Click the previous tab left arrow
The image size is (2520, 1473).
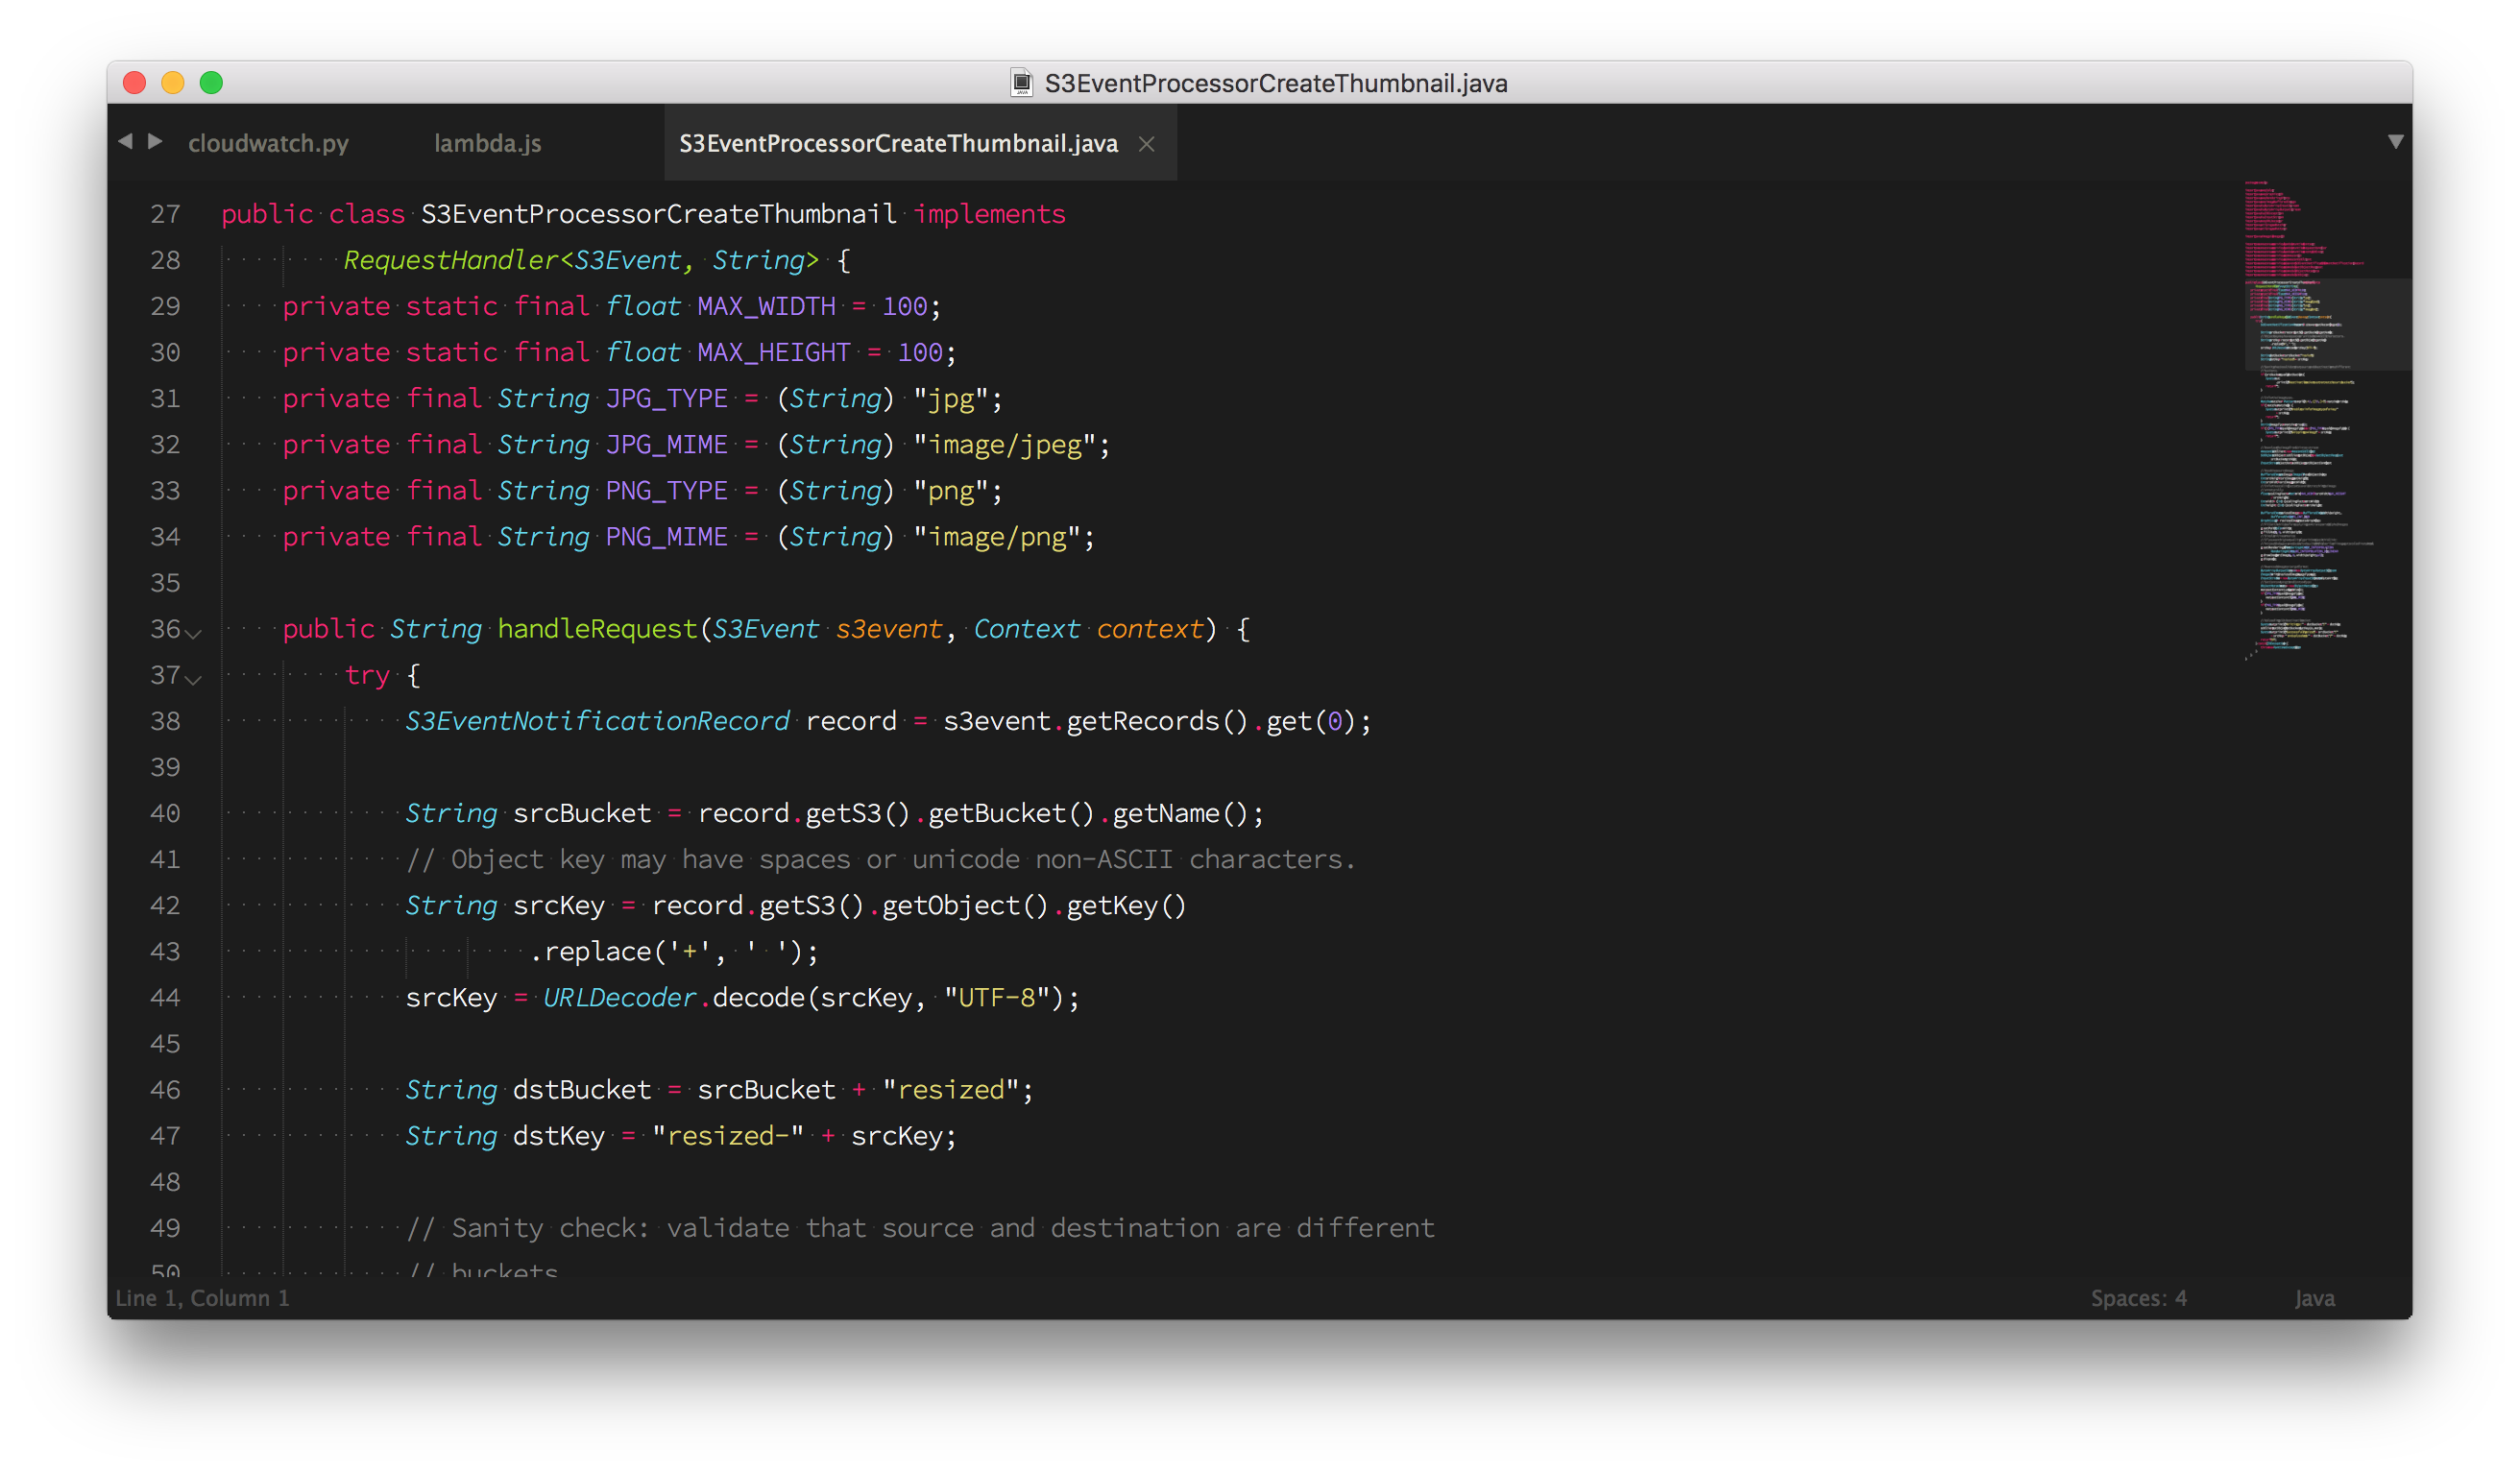point(125,142)
